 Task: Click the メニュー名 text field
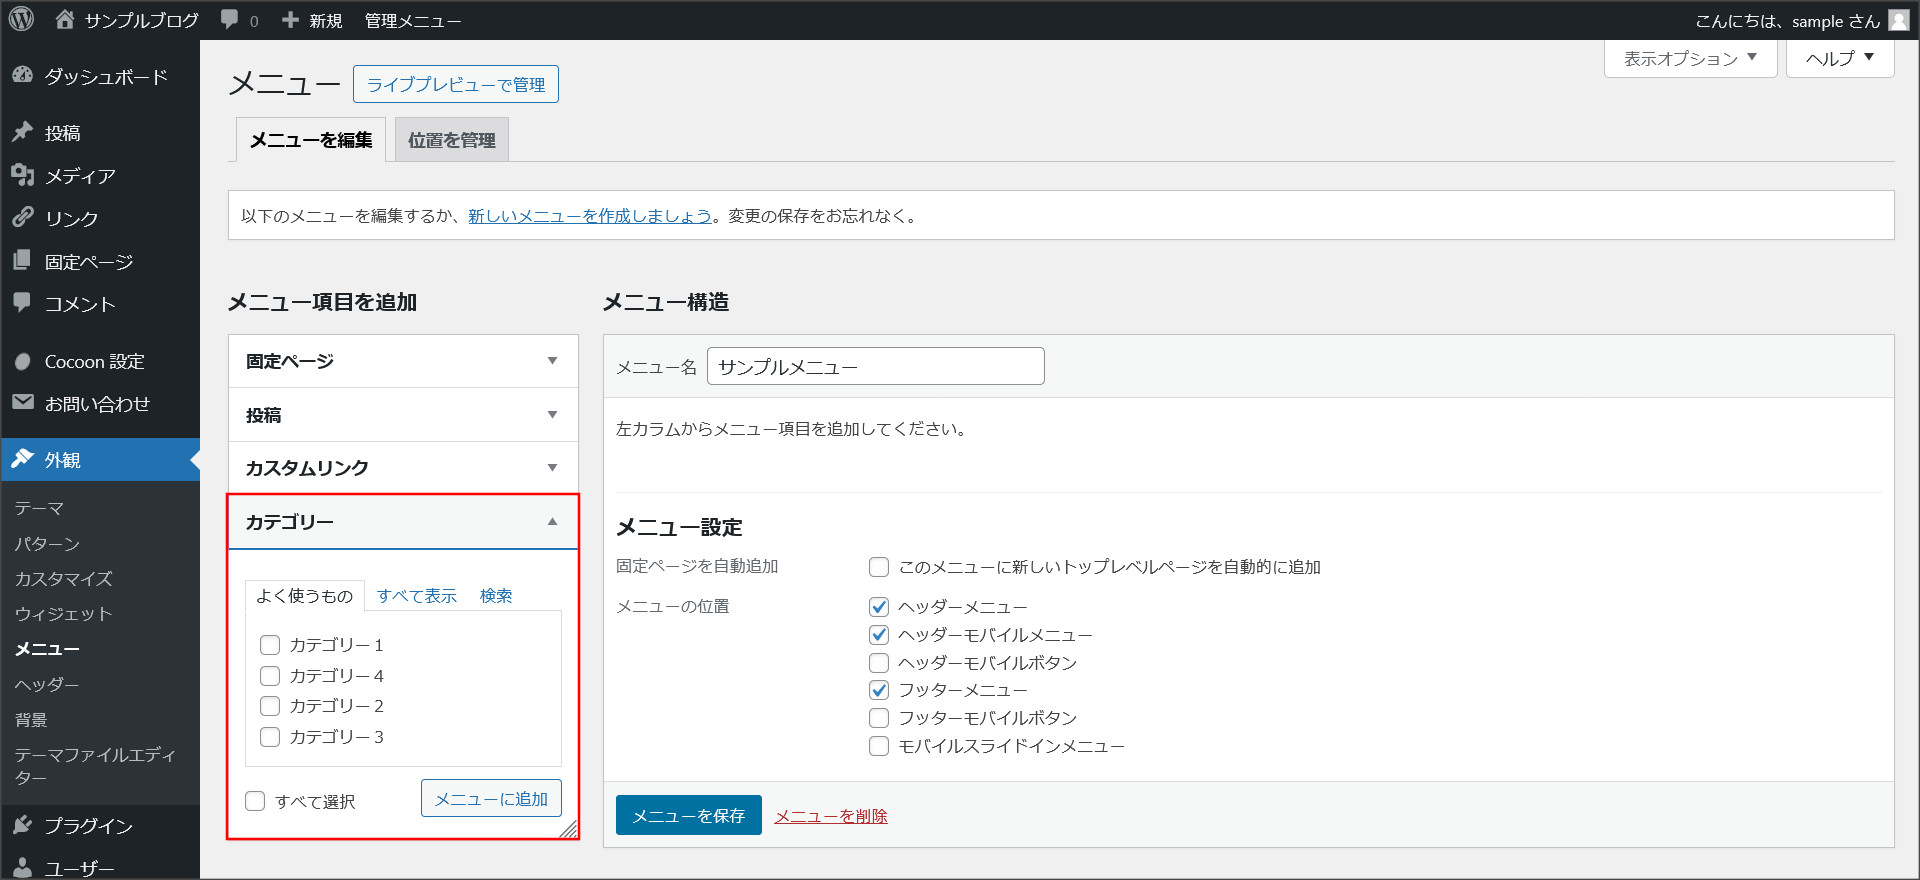[875, 367]
